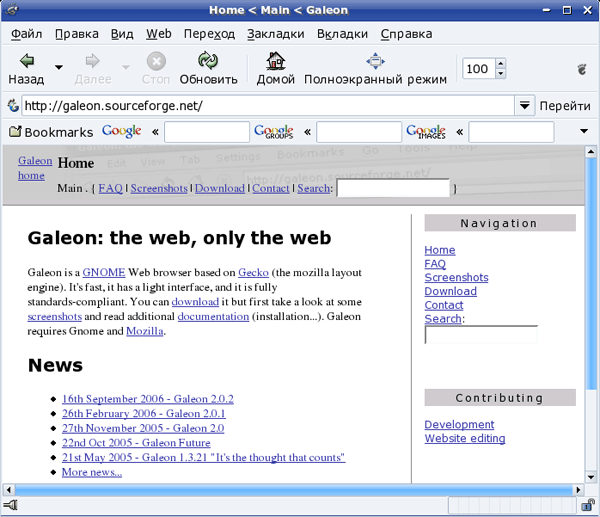Click the Galeon footprint throbber icon
Image resolution: width=600 pixels, height=517 pixels.
(582, 69)
